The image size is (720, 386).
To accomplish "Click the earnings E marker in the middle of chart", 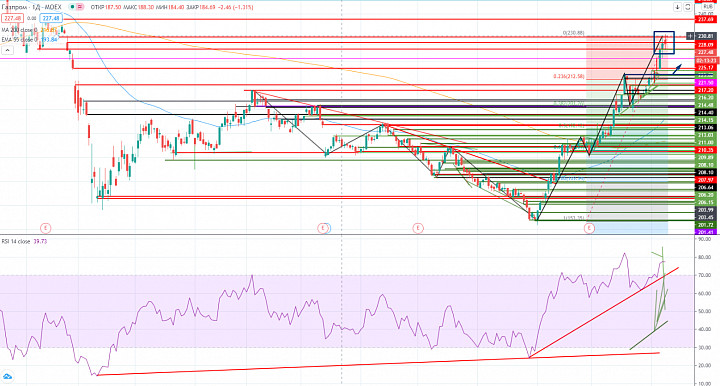I will 323,228.
